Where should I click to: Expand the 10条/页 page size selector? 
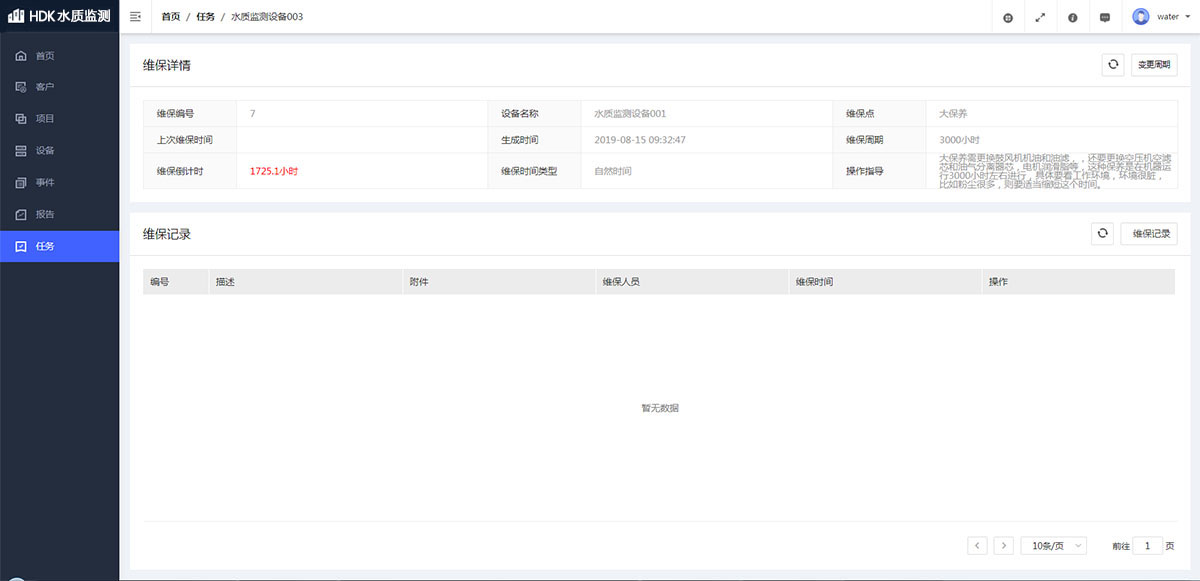[x=1052, y=546]
